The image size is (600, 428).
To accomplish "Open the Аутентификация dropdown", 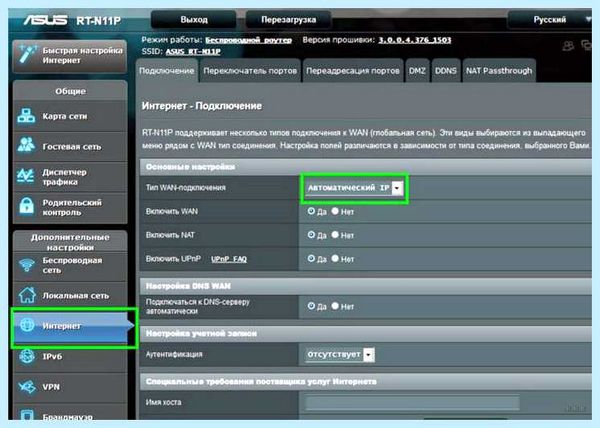I will coord(340,355).
